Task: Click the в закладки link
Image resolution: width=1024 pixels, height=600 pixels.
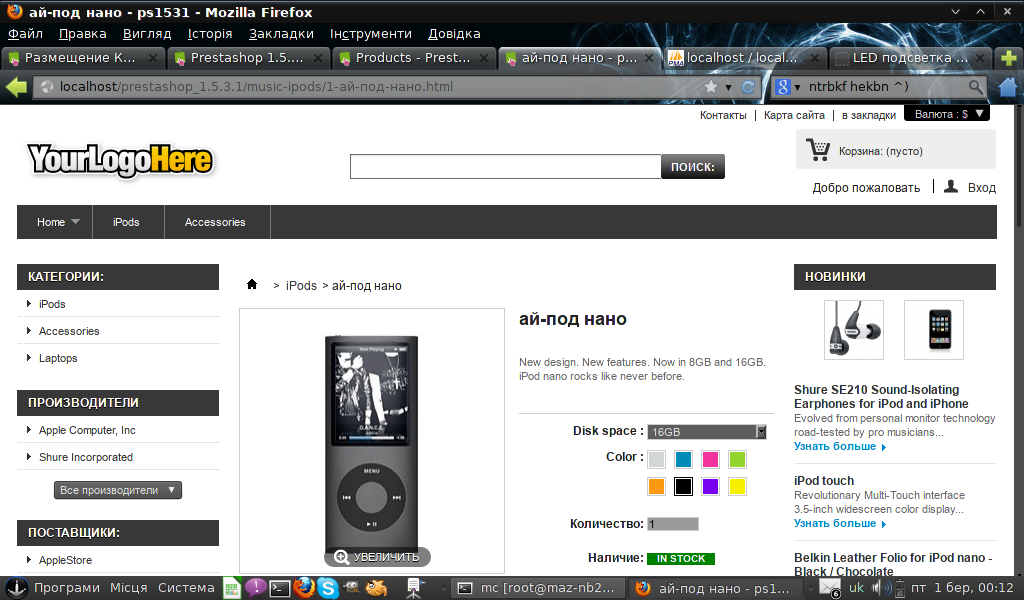Action: (x=869, y=115)
